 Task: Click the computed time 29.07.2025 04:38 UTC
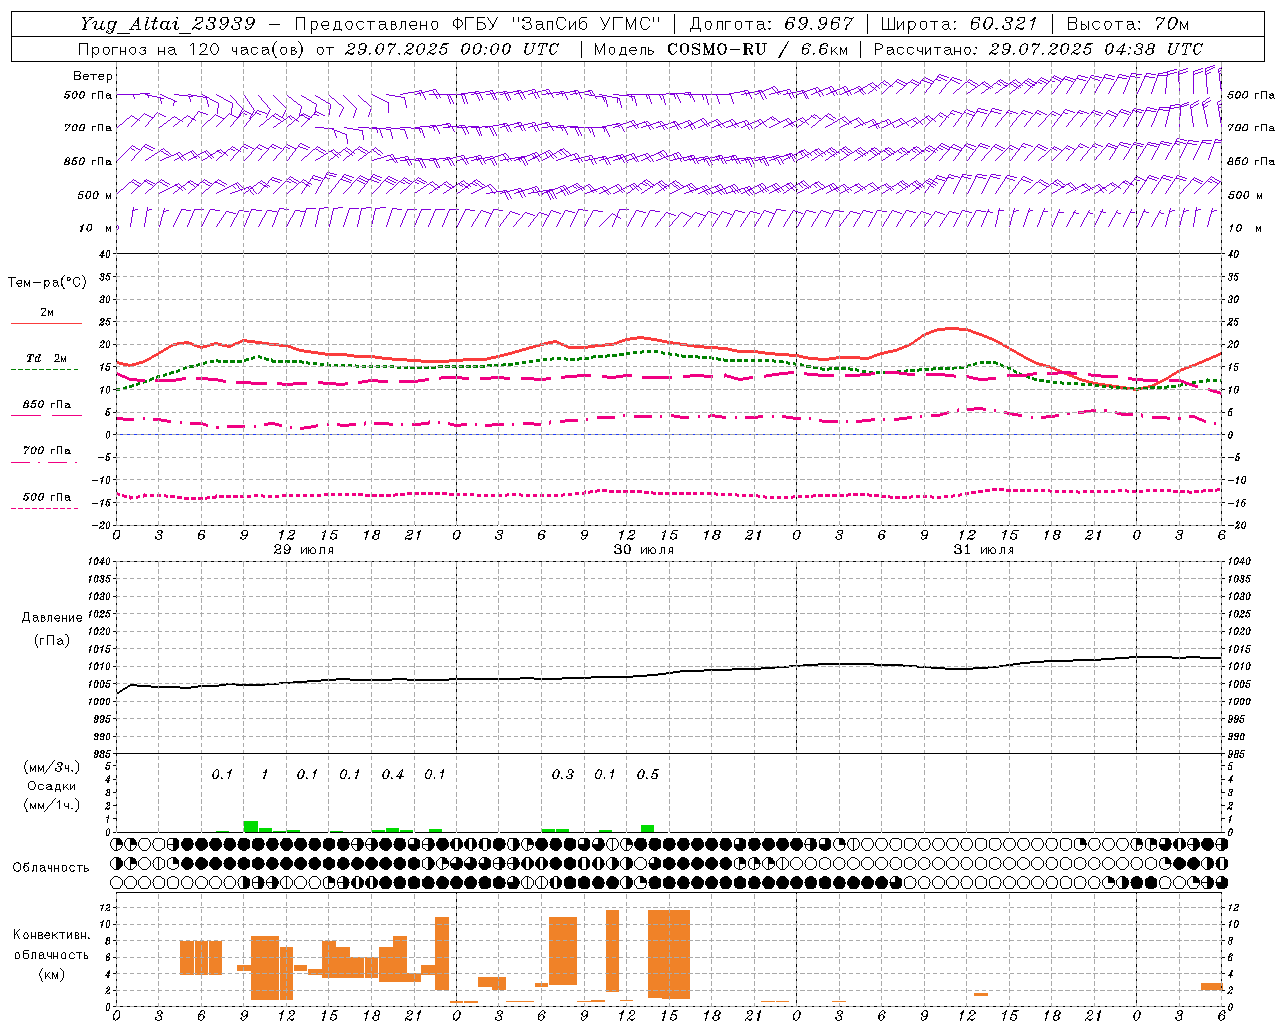(x=1095, y=49)
